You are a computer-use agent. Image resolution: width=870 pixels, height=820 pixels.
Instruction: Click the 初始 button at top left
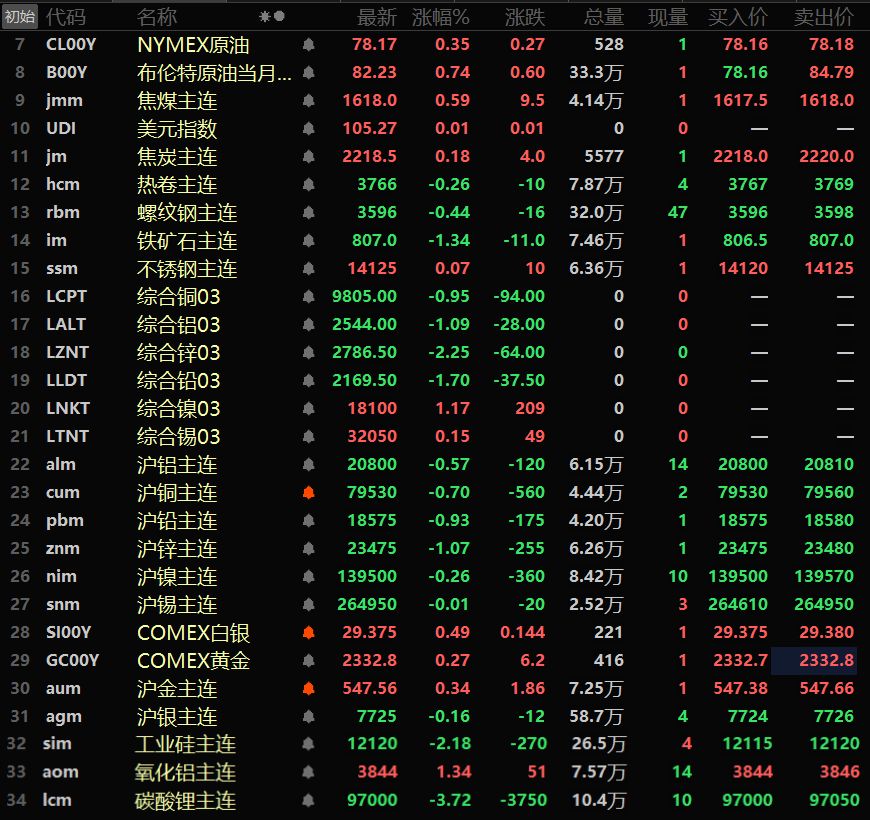coord(20,17)
